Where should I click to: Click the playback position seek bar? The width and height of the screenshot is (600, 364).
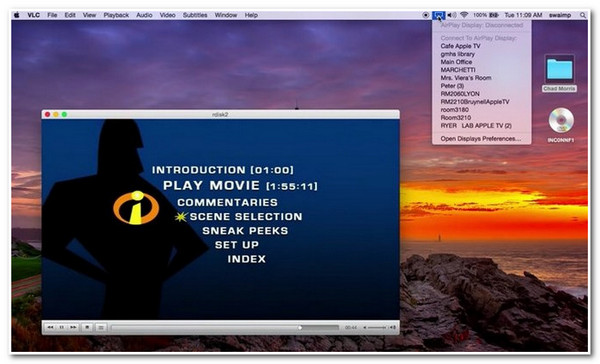coord(225,328)
